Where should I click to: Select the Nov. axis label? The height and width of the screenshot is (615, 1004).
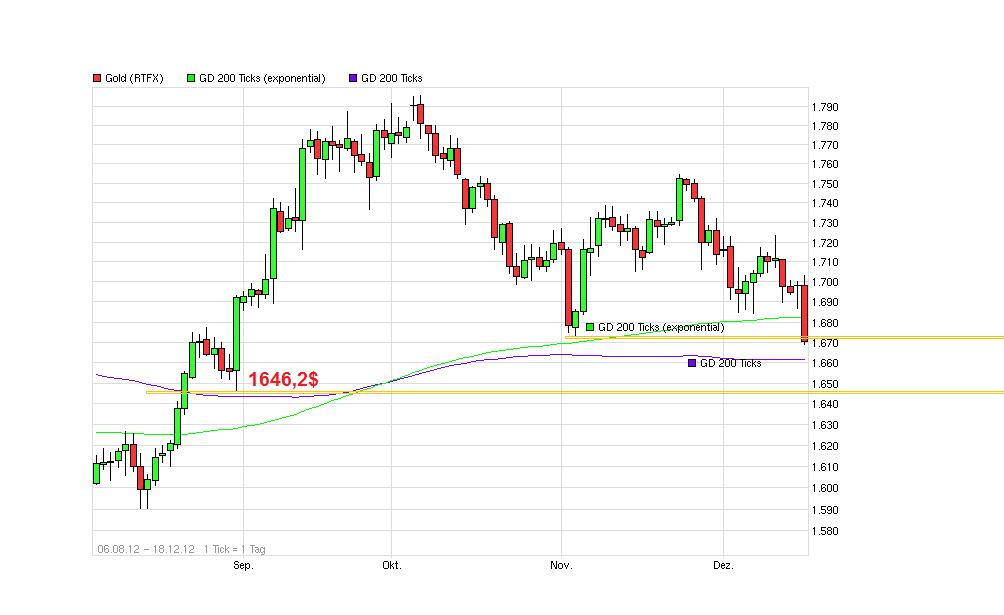560,565
